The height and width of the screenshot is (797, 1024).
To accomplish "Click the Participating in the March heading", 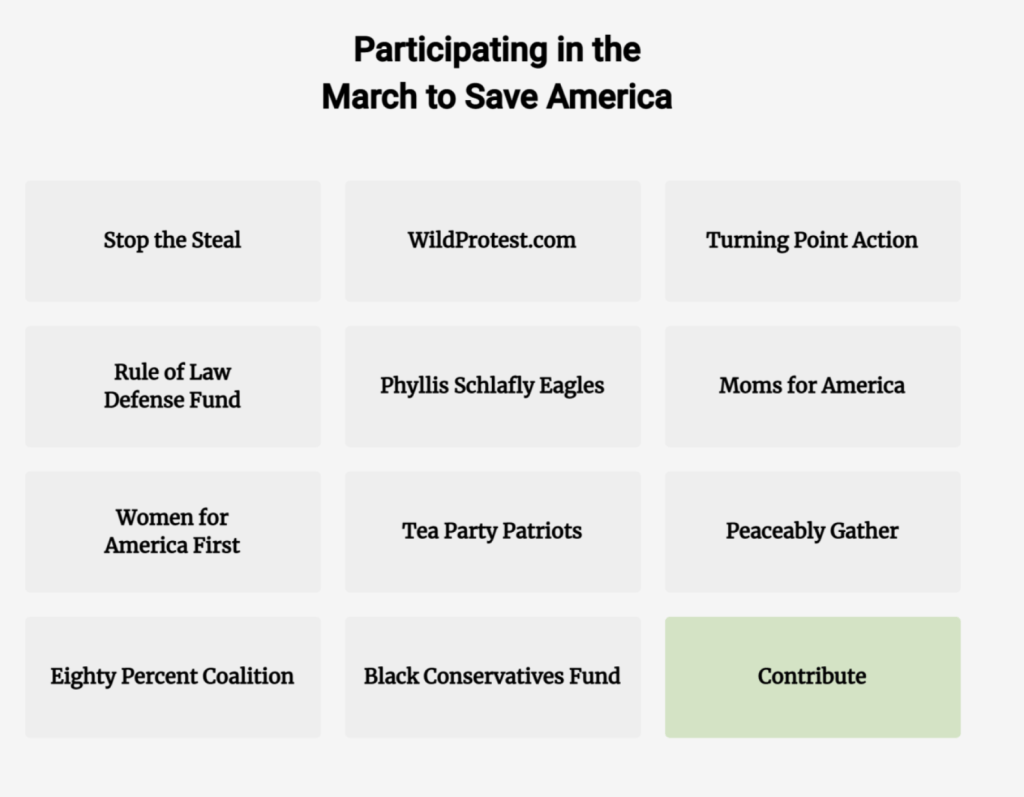I will click(496, 73).
